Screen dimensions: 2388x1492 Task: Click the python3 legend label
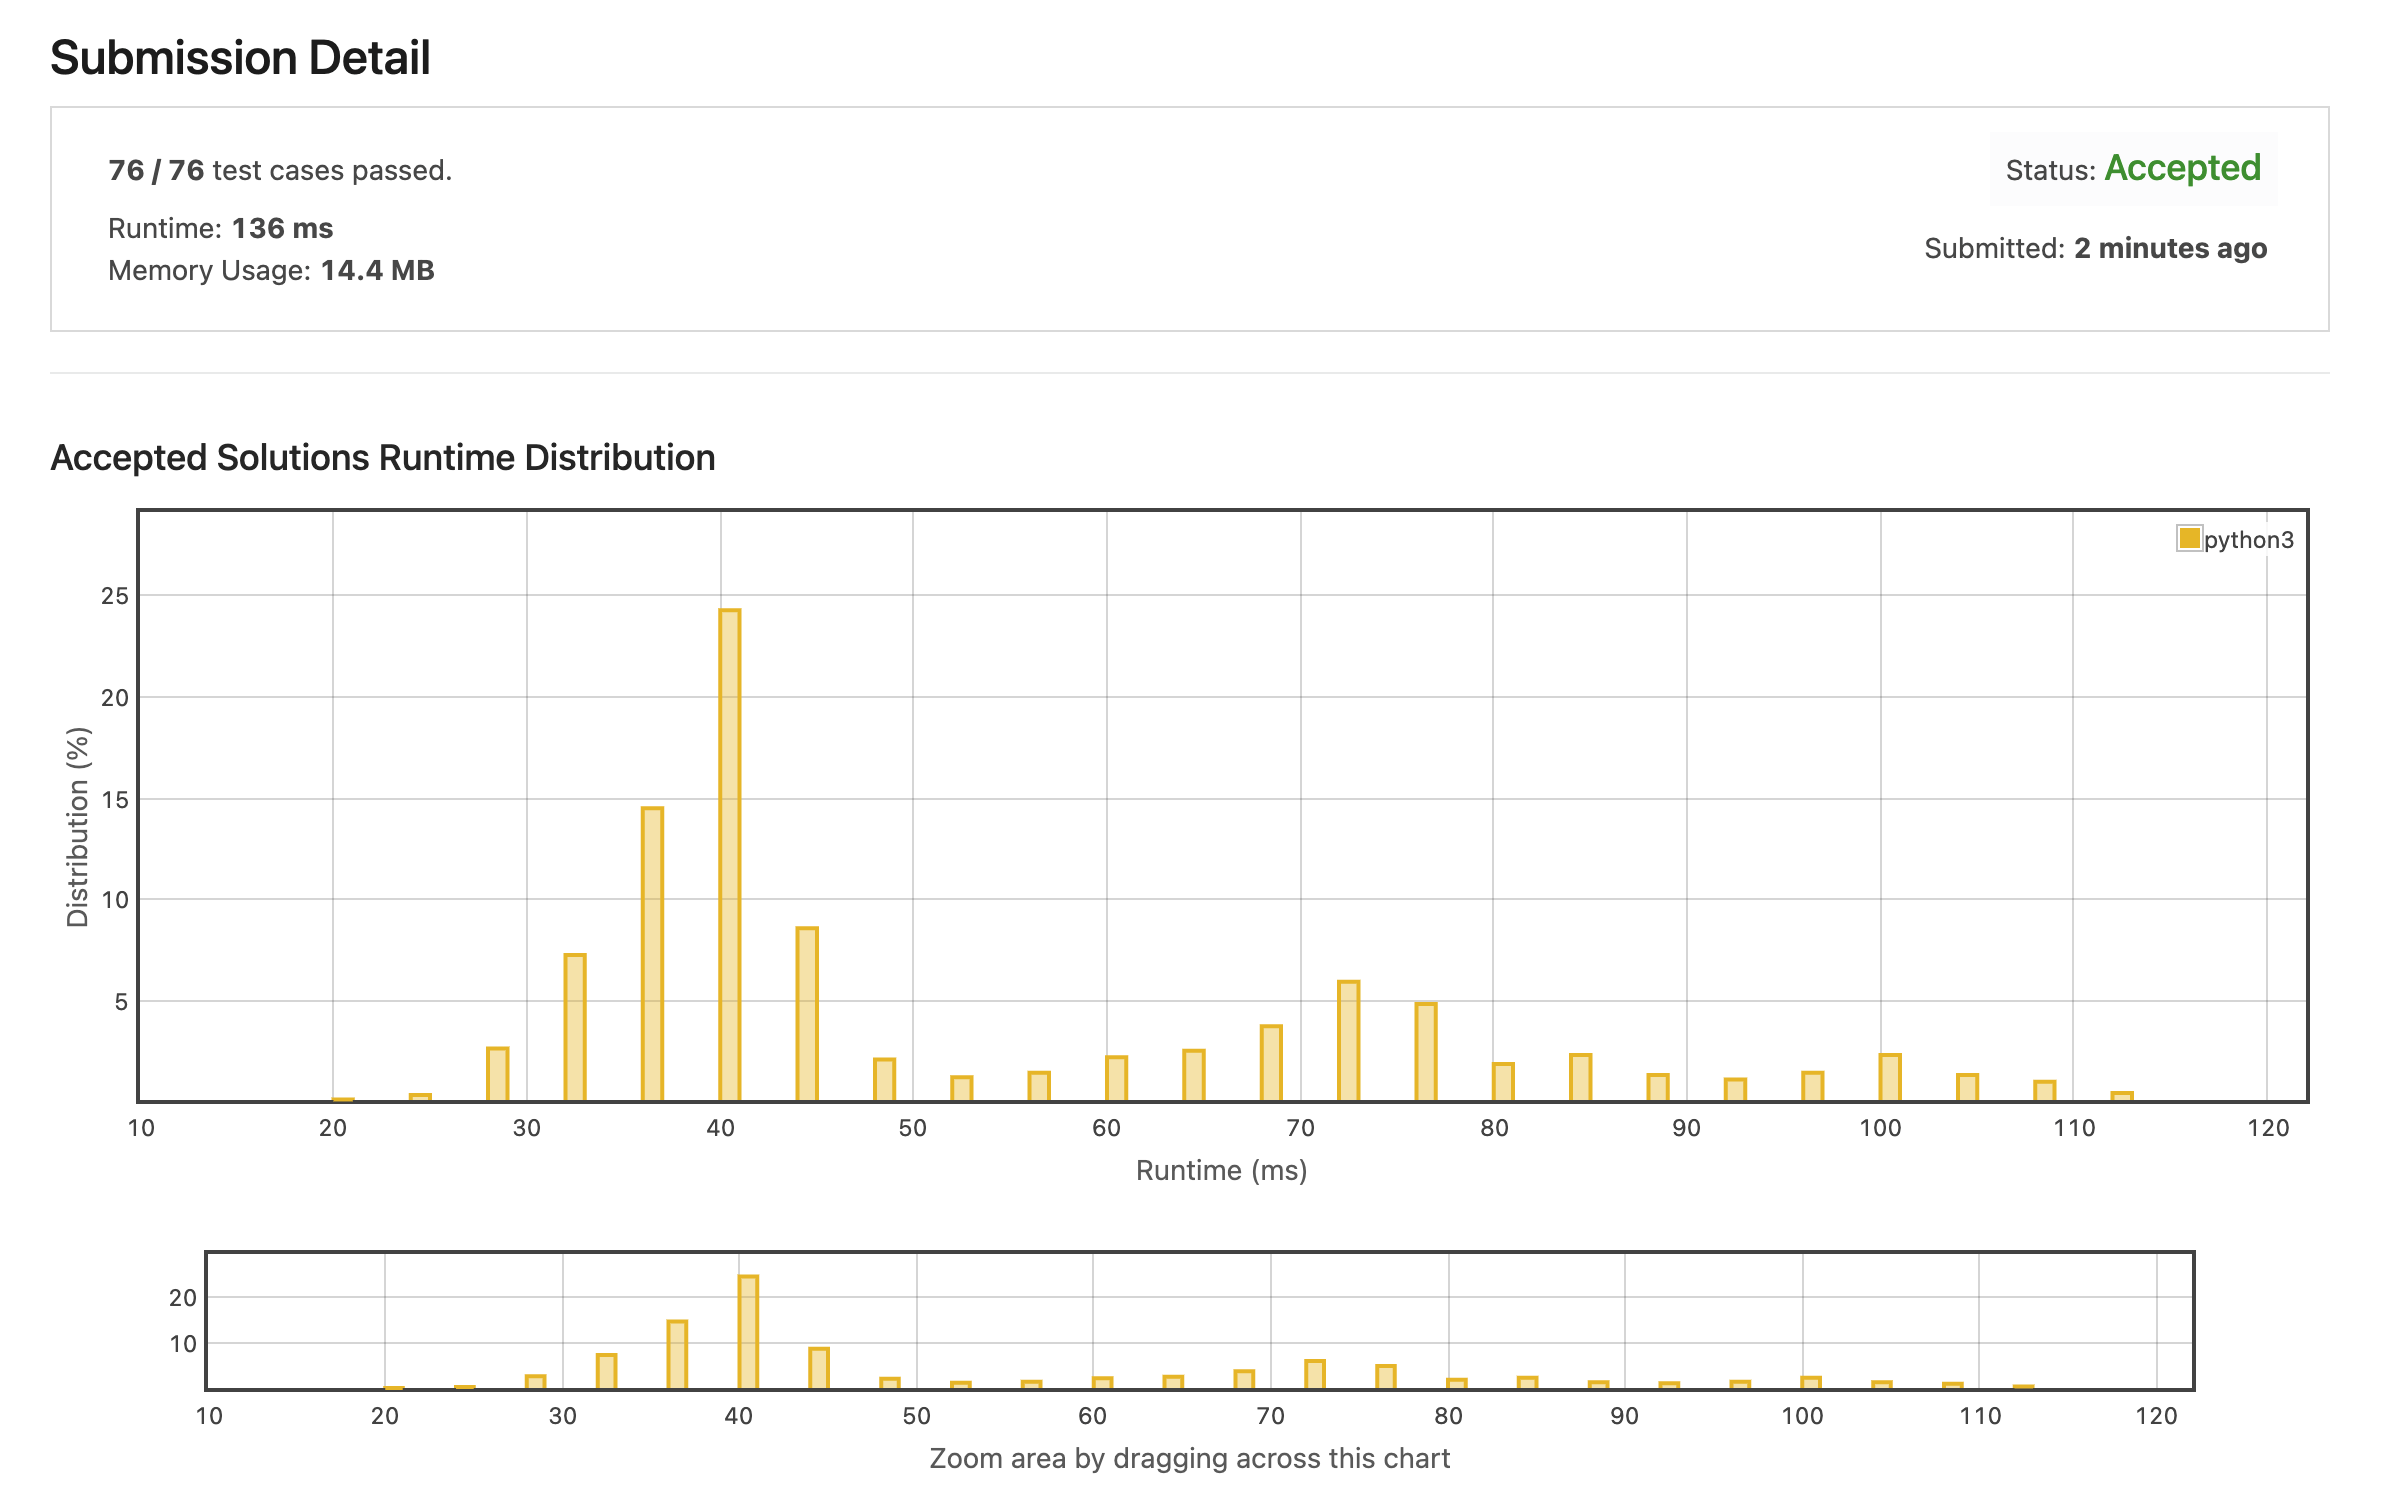(x=2248, y=540)
